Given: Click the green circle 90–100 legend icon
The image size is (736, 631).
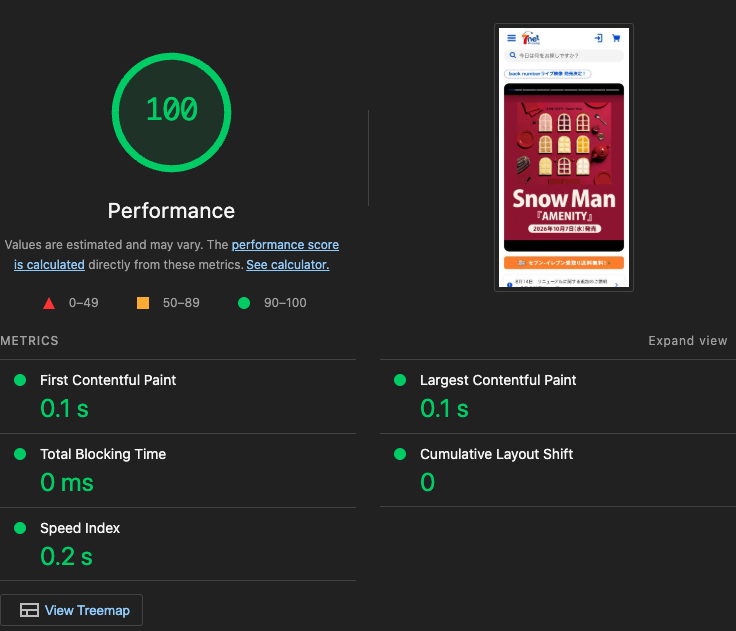Looking at the screenshot, I should [x=244, y=303].
